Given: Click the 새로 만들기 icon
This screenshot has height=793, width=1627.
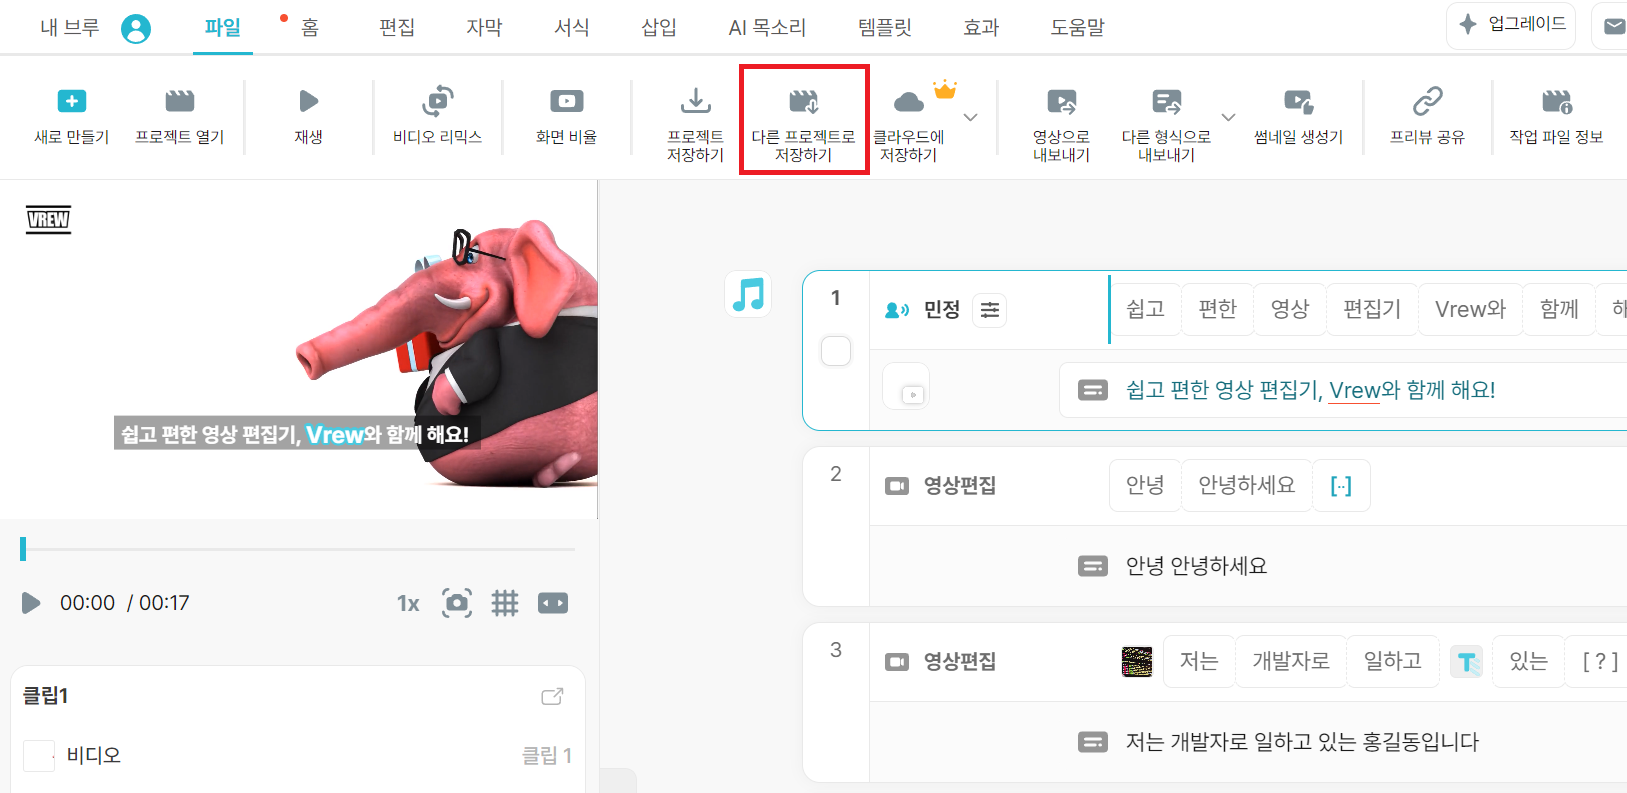Looking at the screenshot, I should [x=72, y=101].
